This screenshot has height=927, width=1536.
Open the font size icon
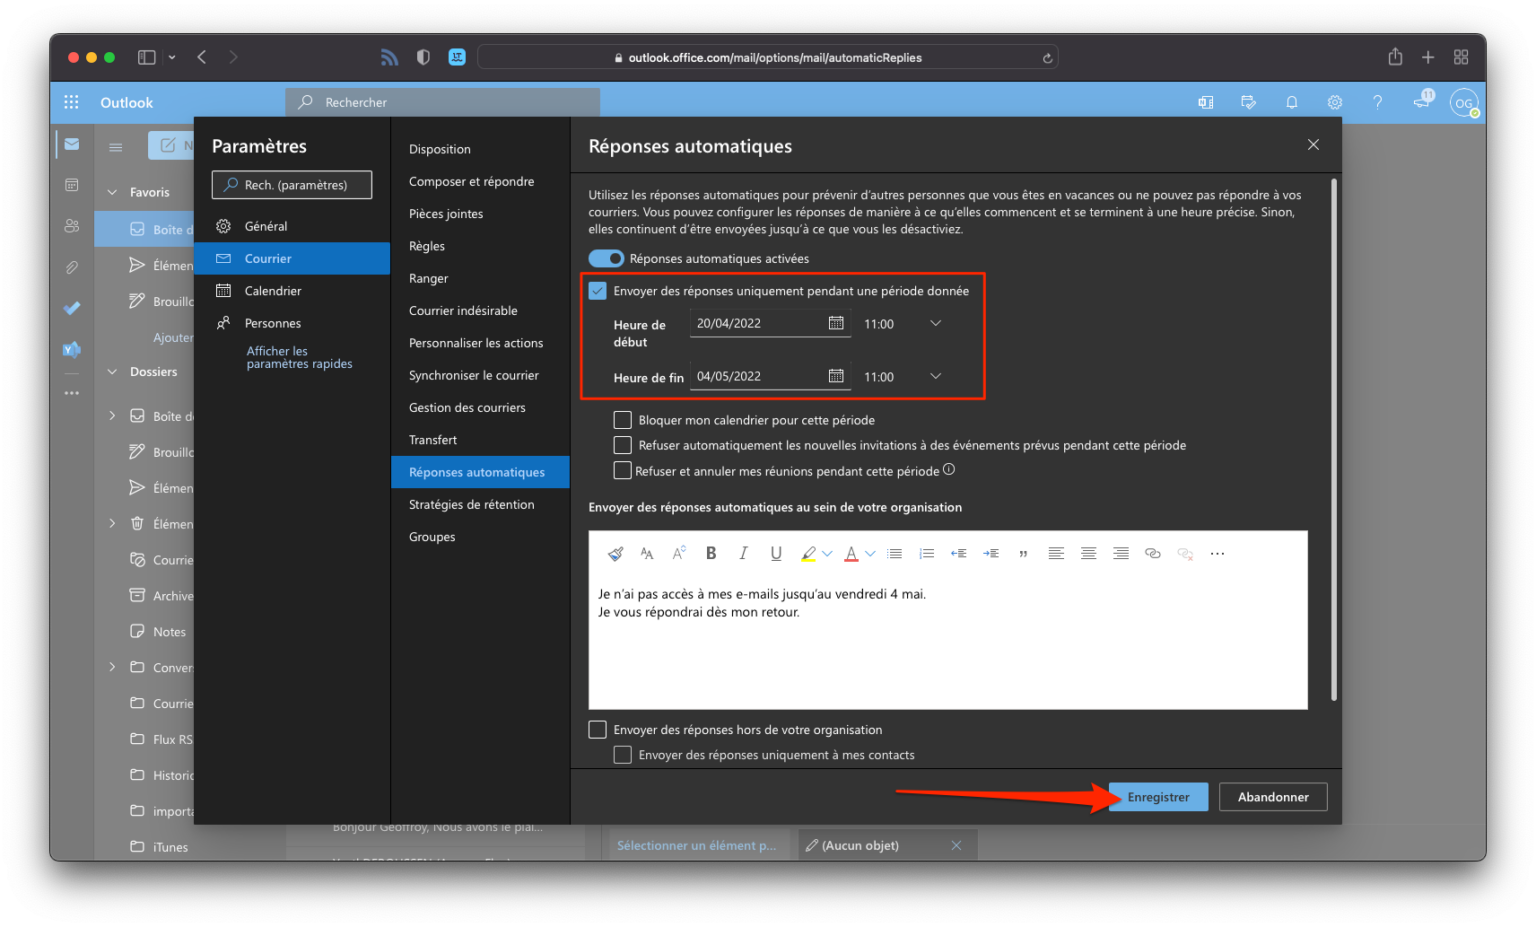(x=679, y=553)
